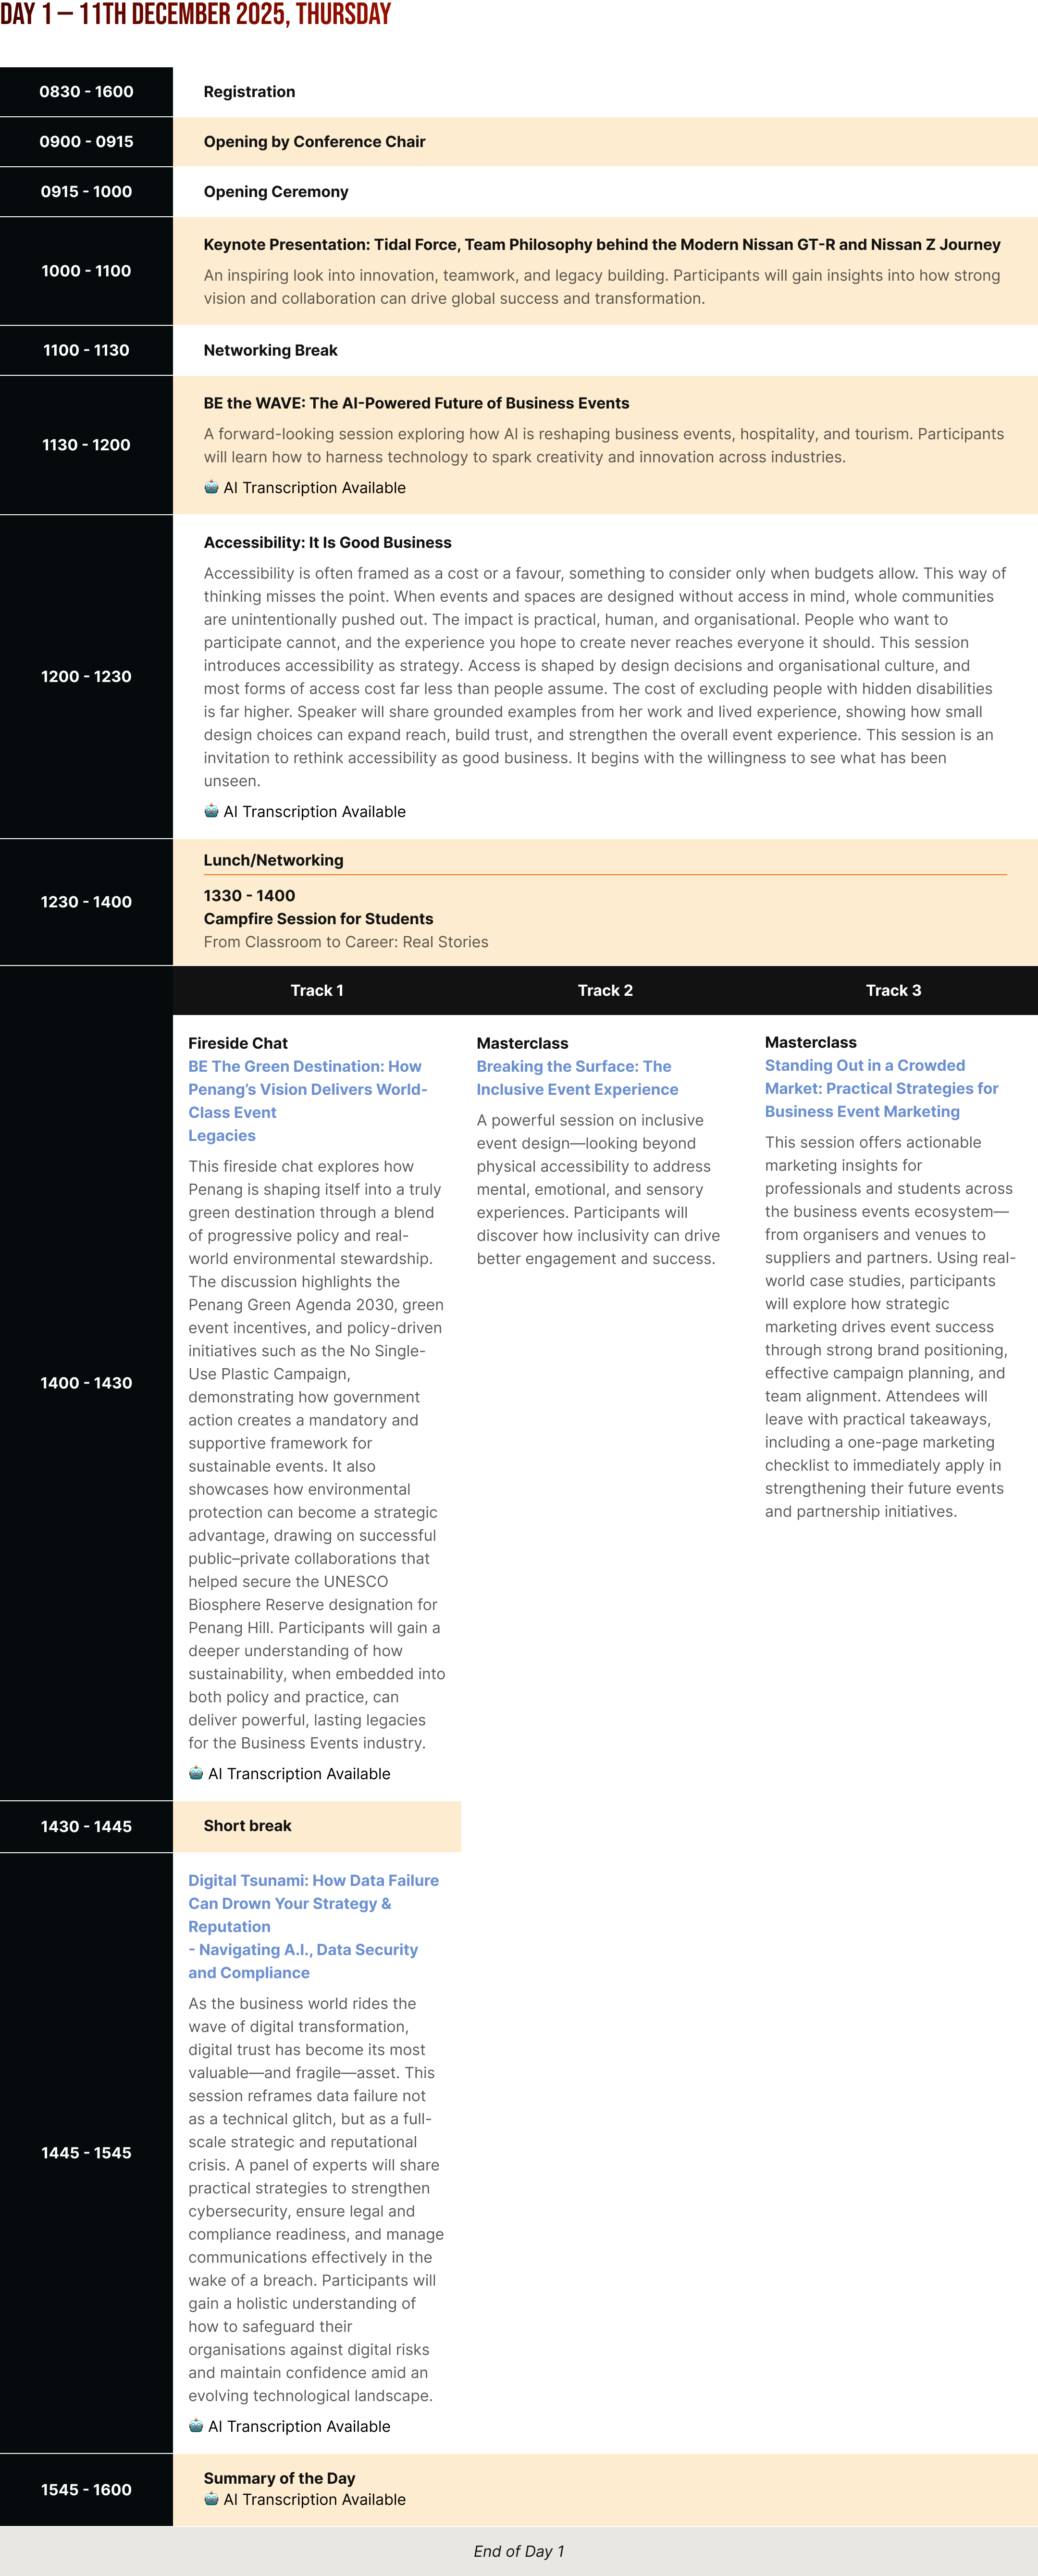Click the Registration row label
1038x2576 pixels.
249,92
